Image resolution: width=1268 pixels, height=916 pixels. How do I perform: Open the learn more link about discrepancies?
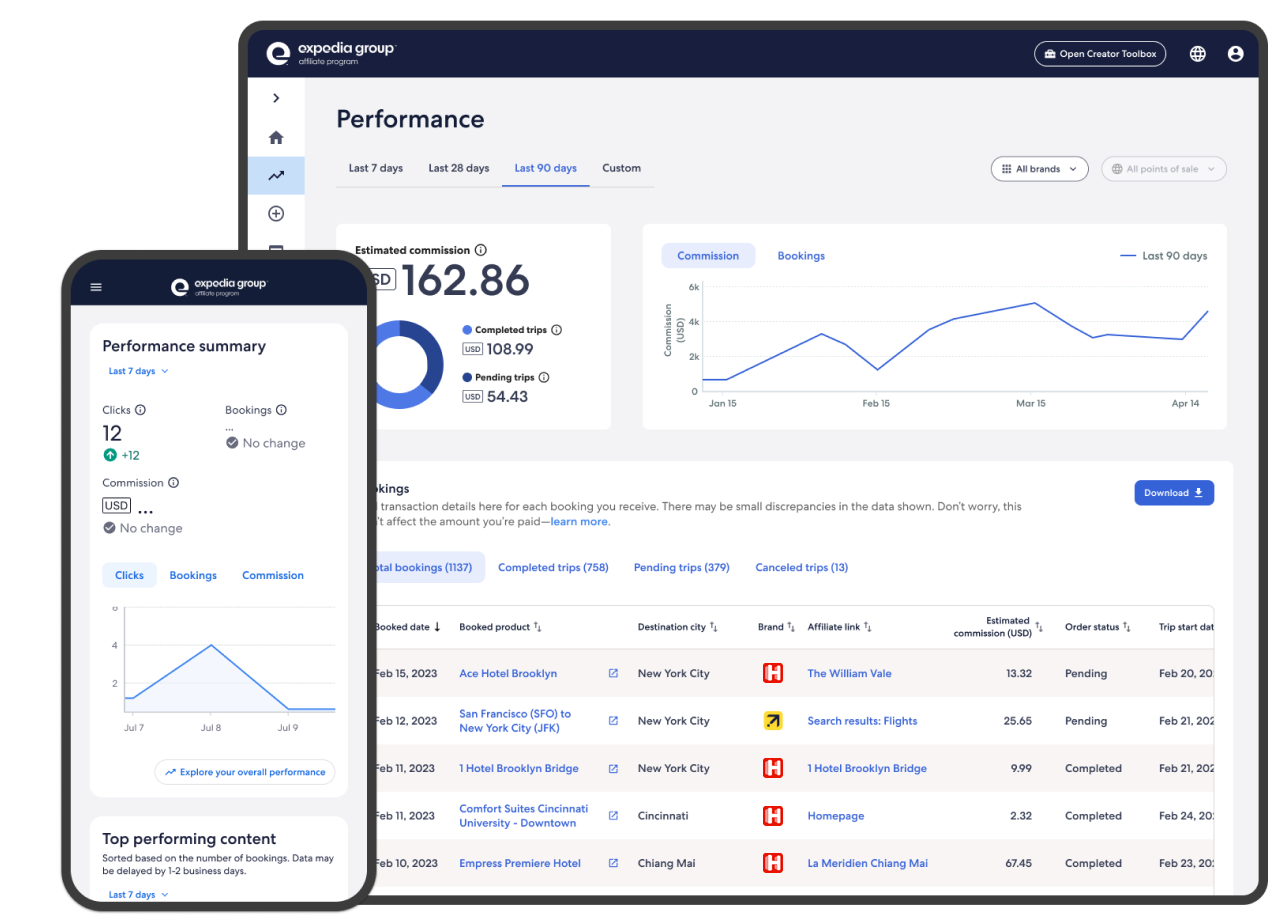tap(578, 520)
